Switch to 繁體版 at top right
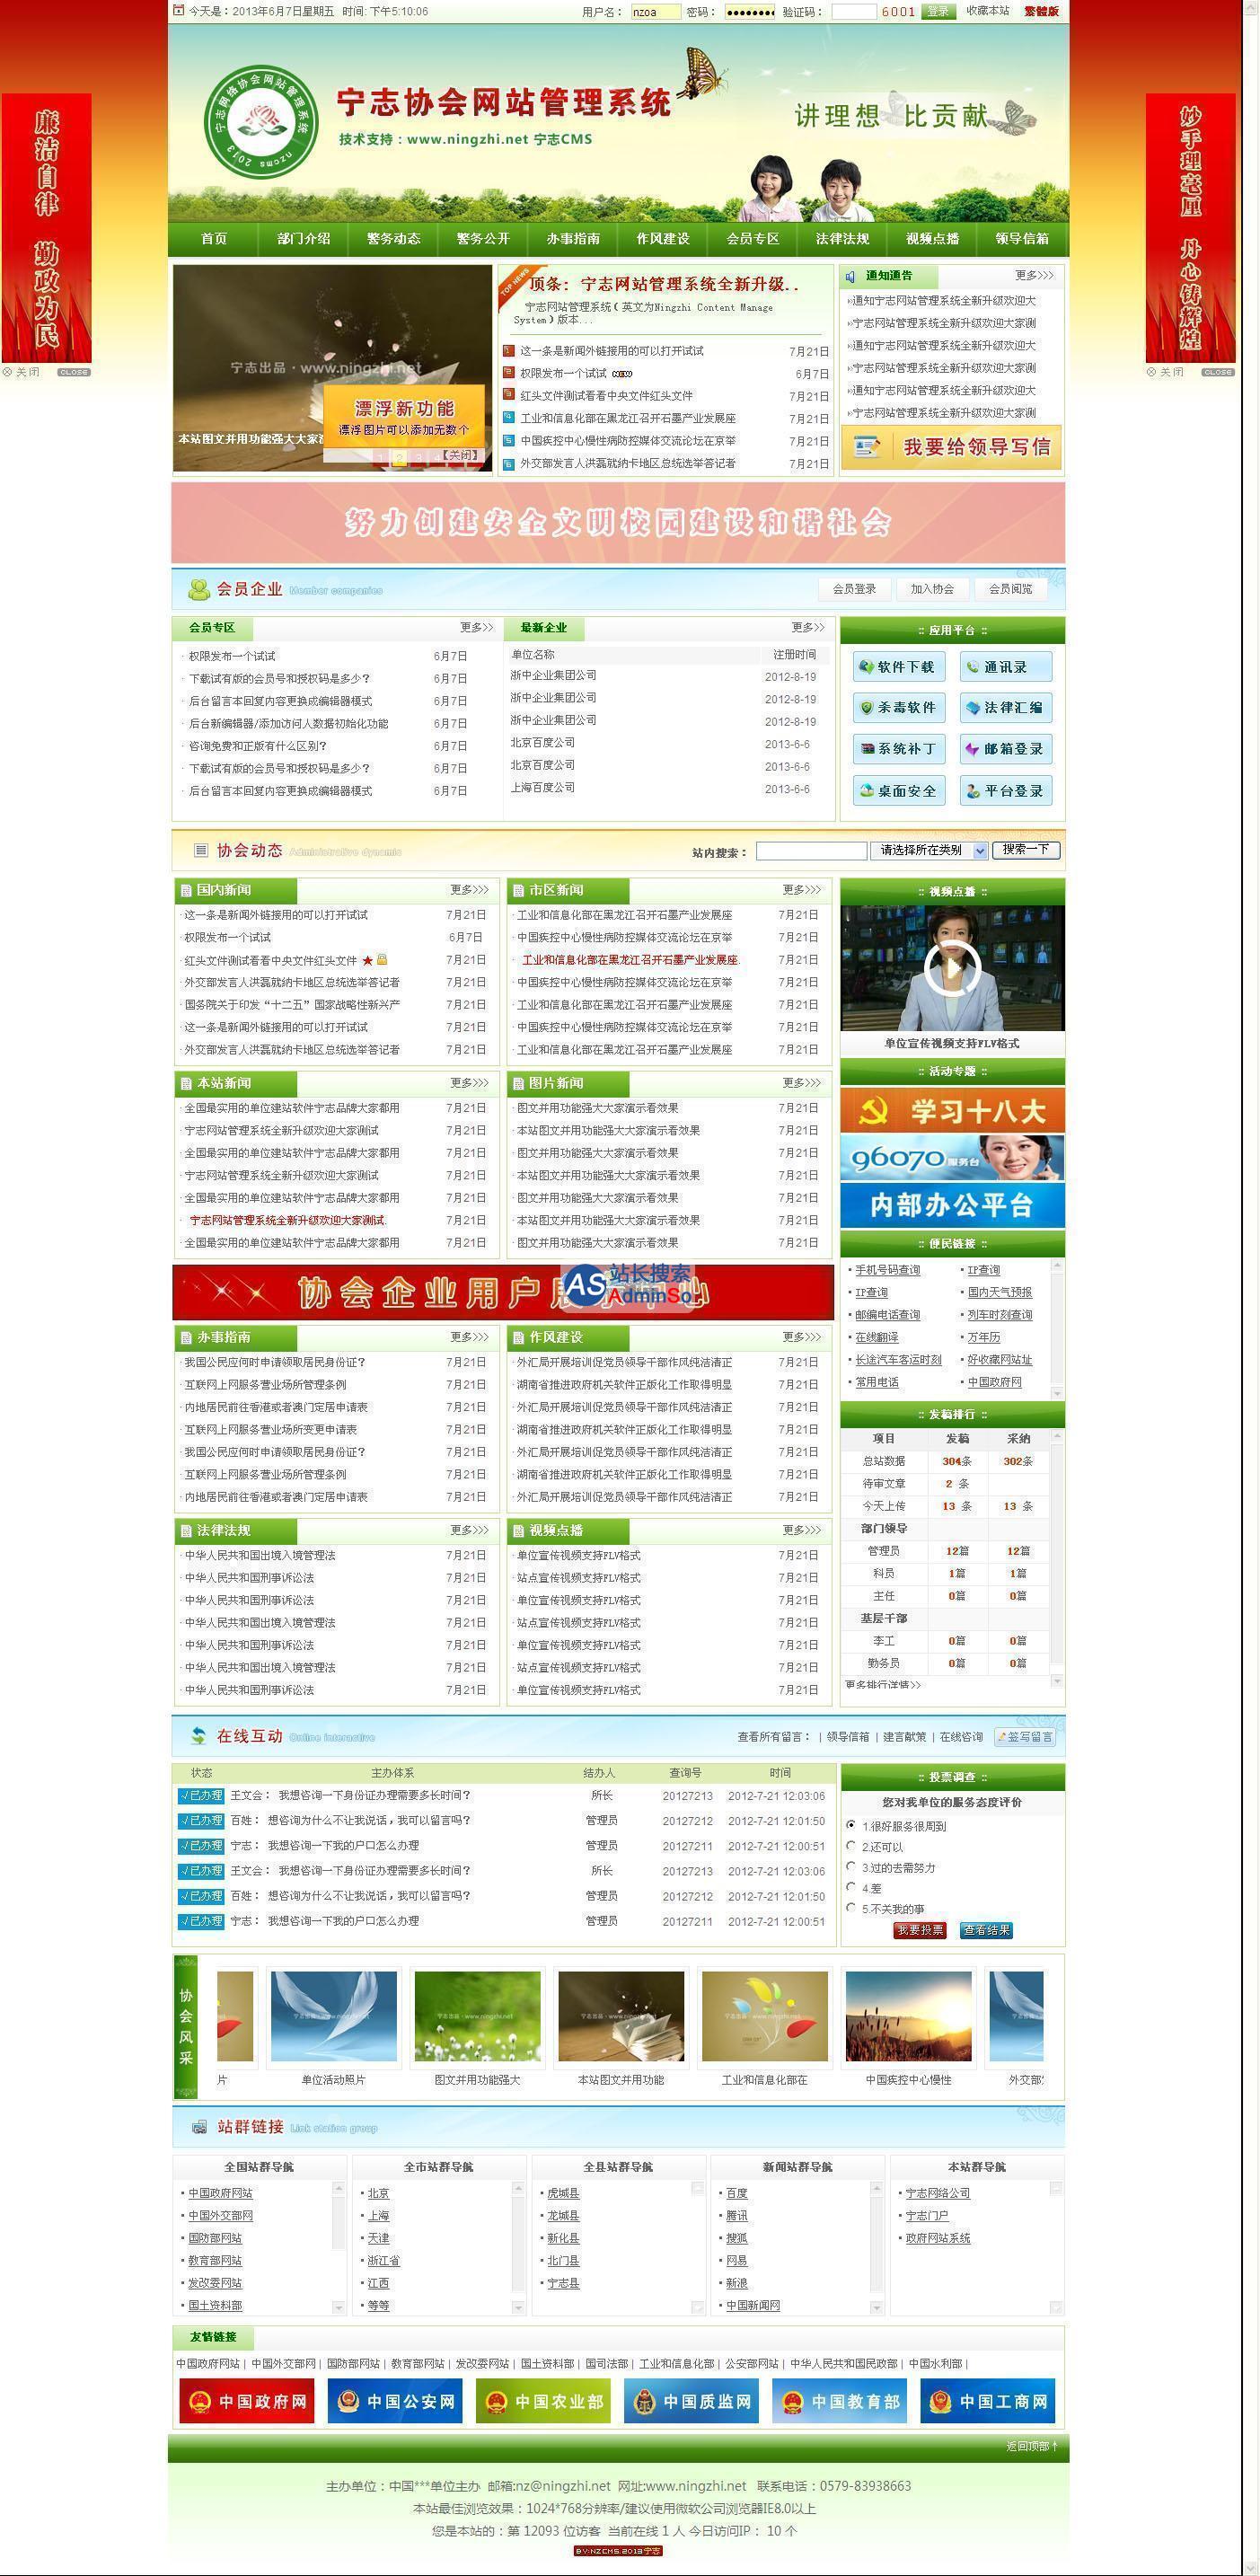1260x2576 pixels. pos(1040,11)
